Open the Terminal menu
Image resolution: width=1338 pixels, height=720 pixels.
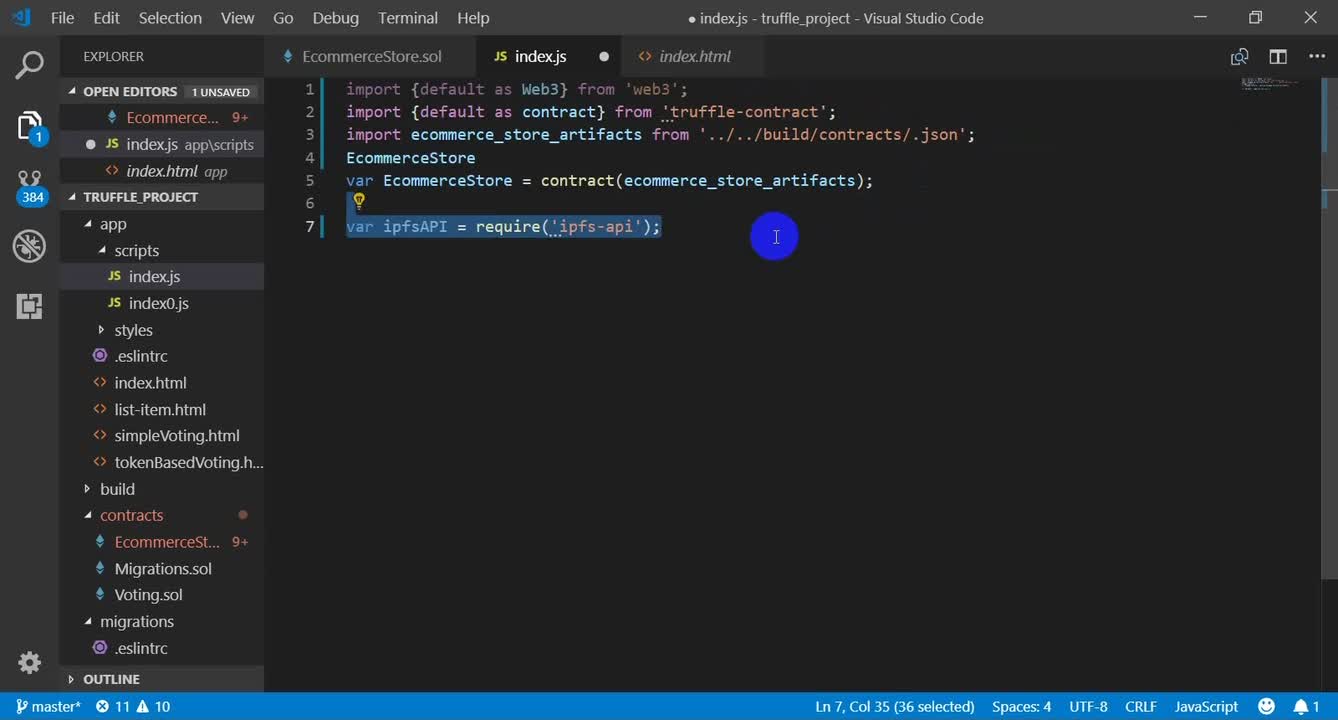tap(408, 18)
